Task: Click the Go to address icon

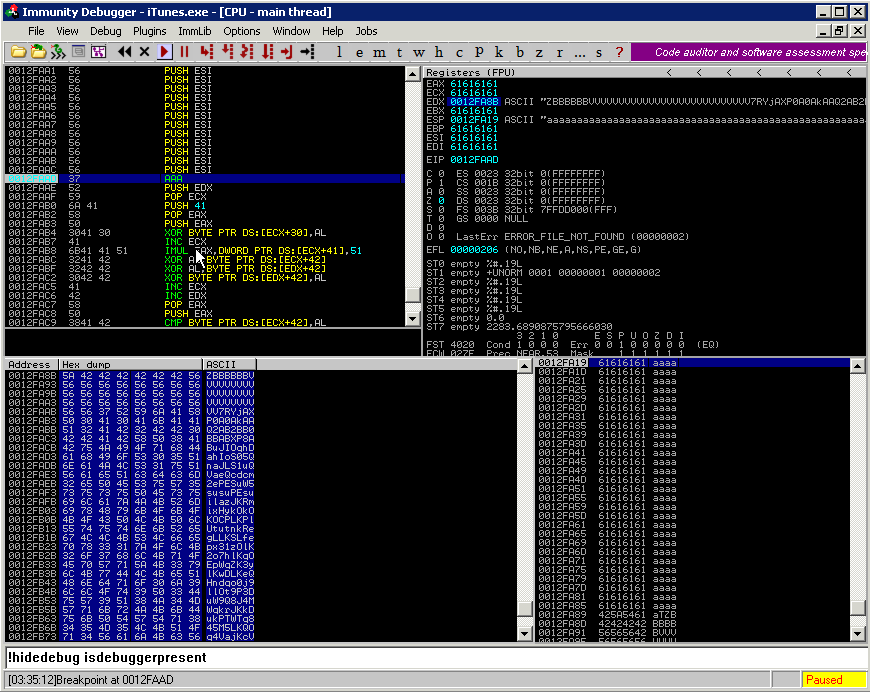Action: [307, 52]
